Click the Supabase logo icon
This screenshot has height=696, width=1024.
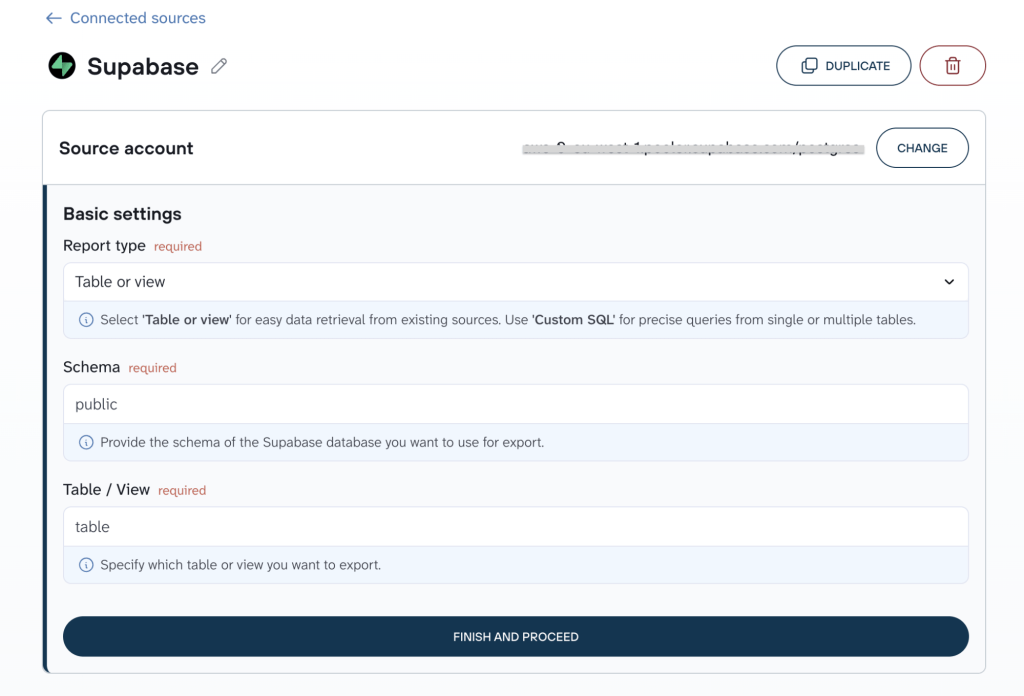62,66
